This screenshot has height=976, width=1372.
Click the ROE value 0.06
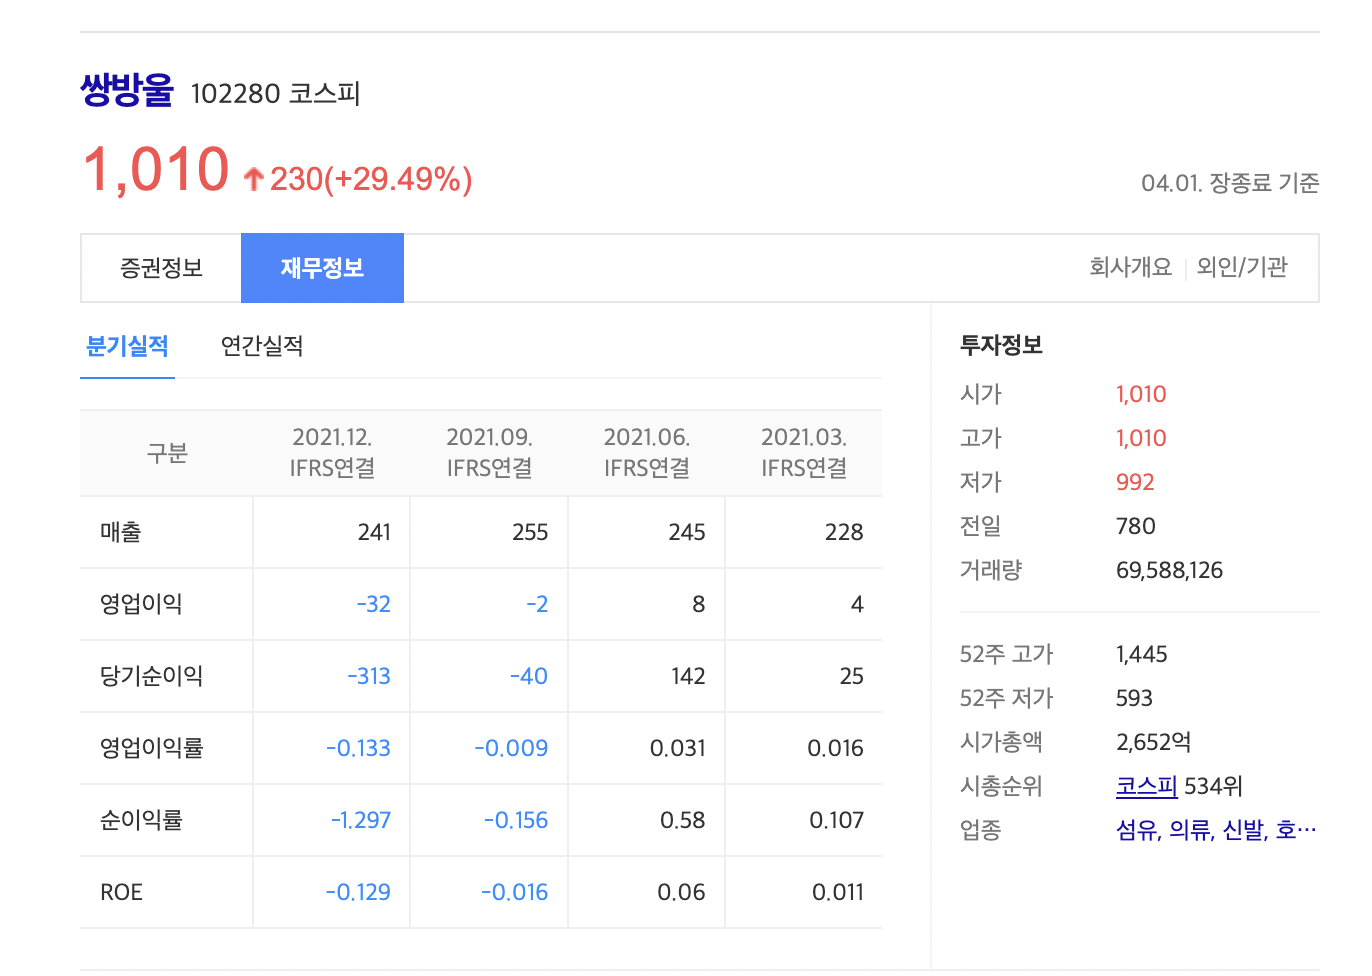pos(681,892)
